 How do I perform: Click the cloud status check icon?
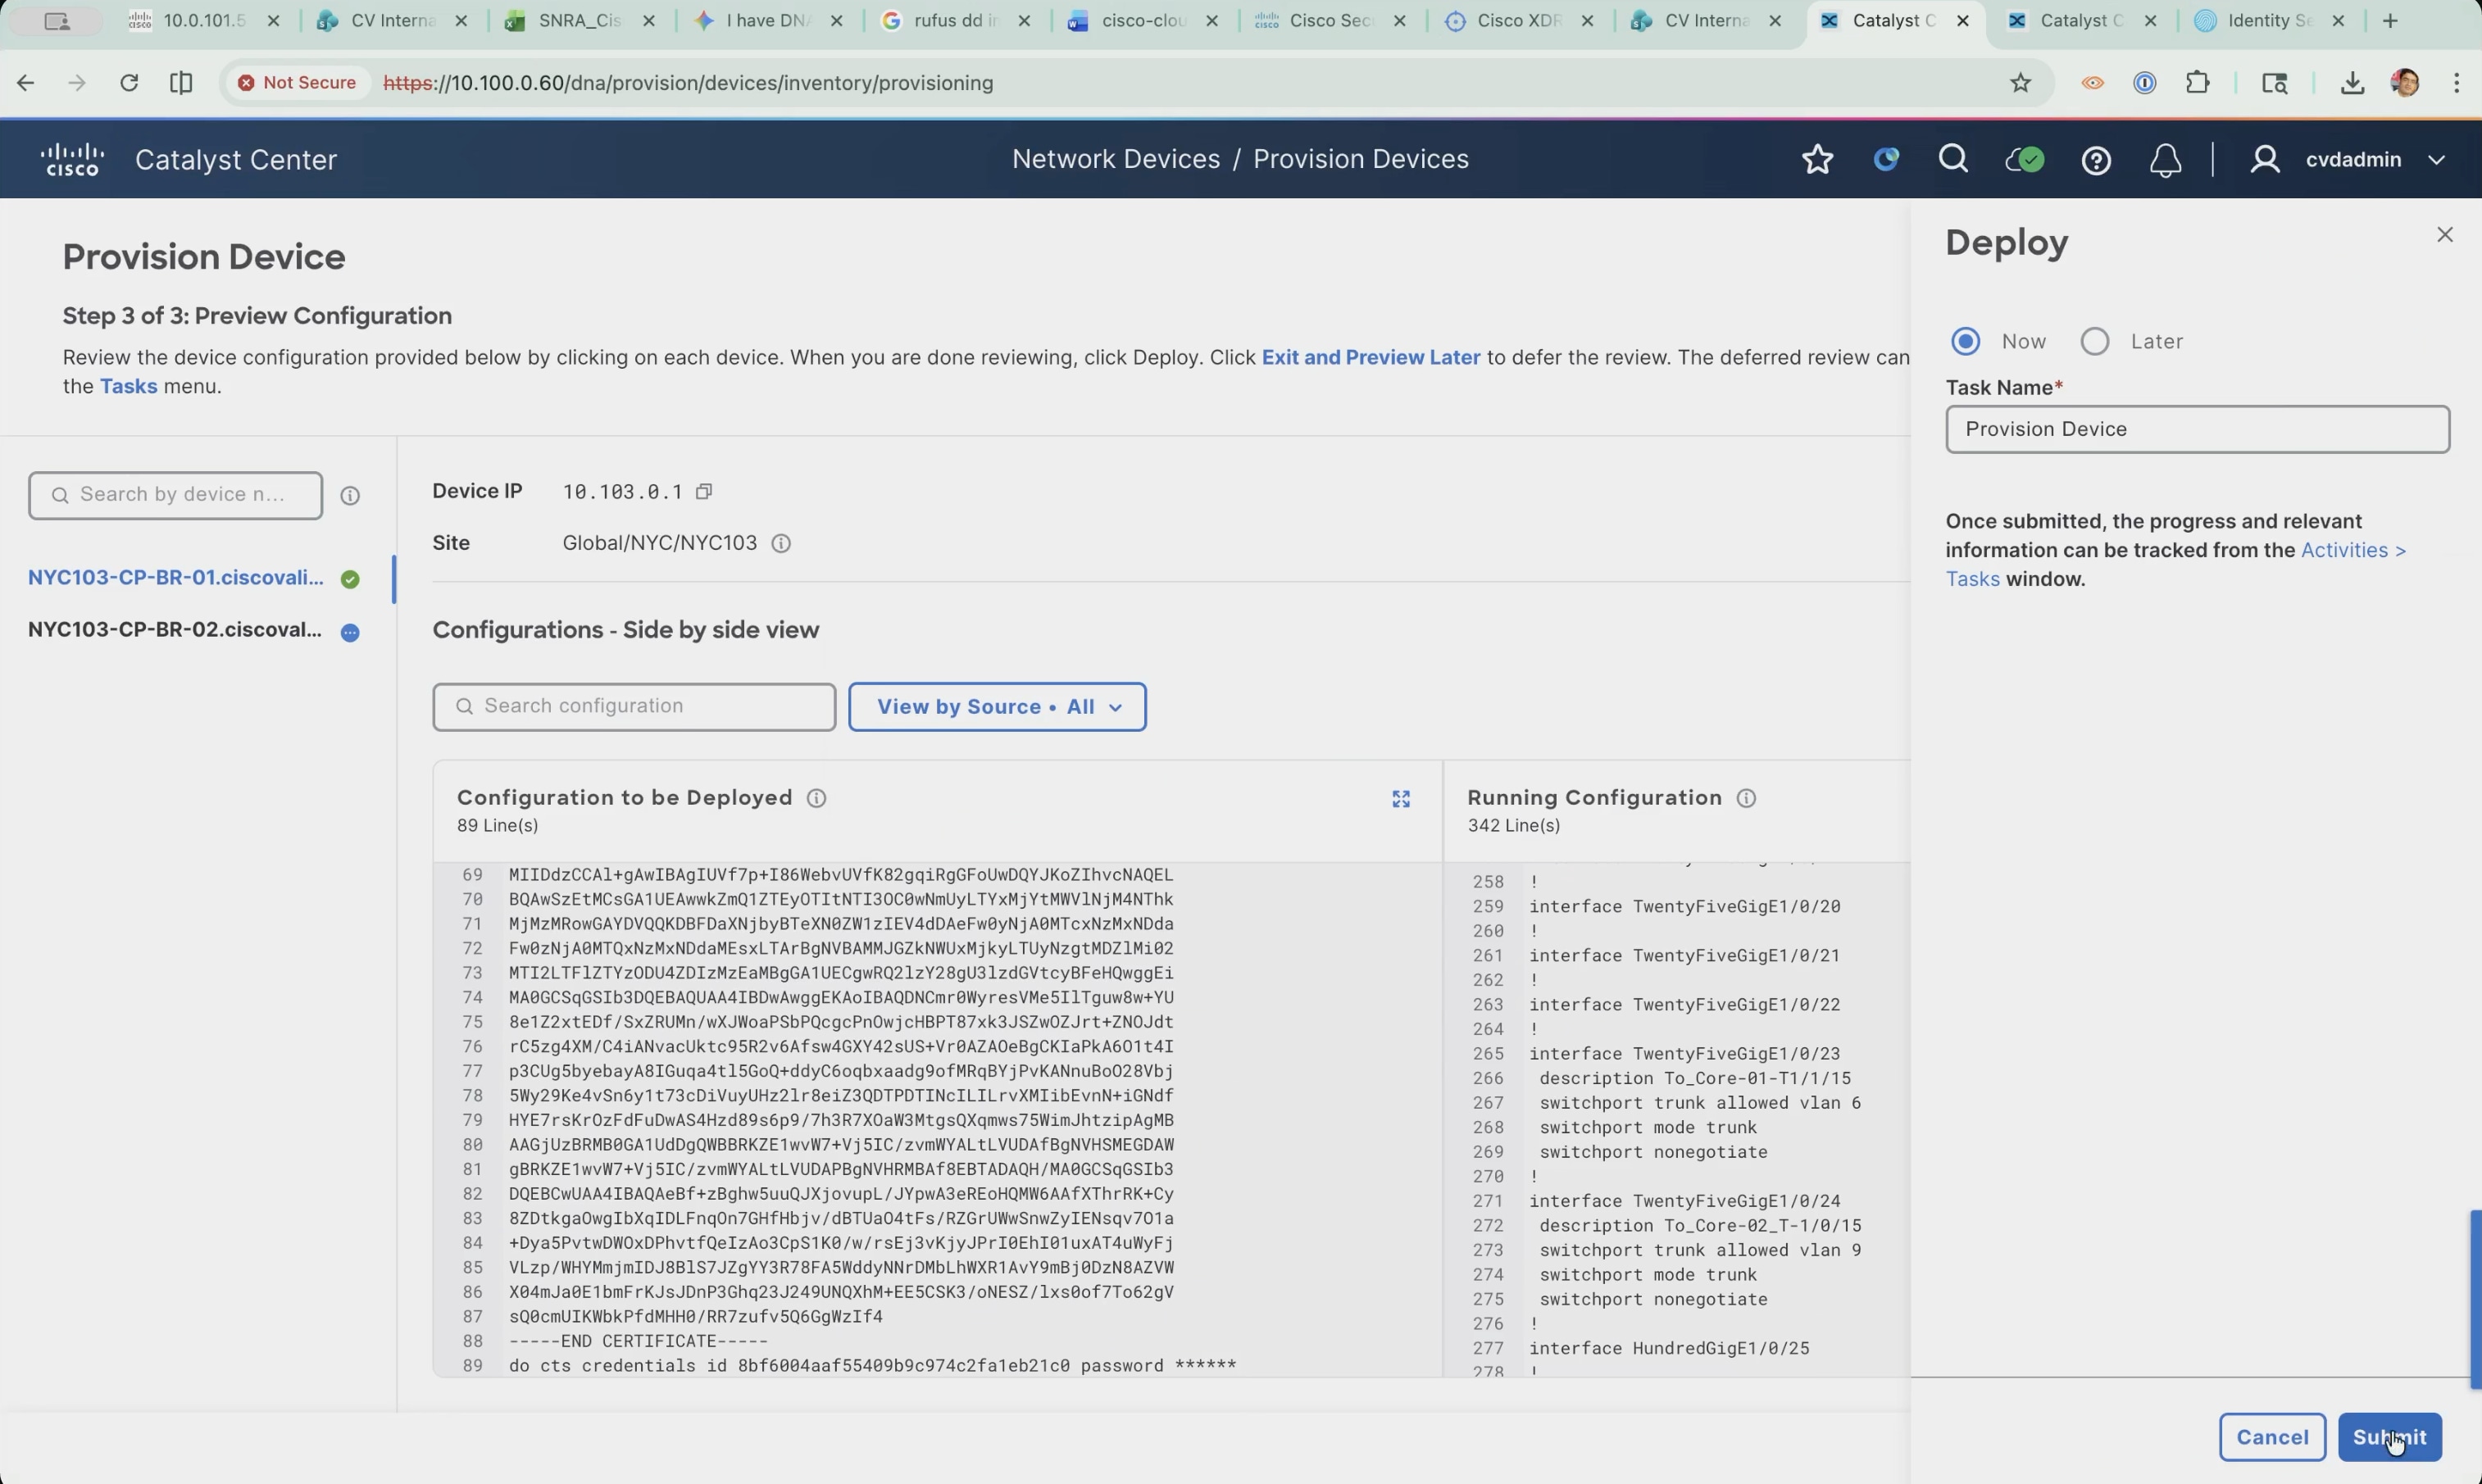(x=2024, y=160)
